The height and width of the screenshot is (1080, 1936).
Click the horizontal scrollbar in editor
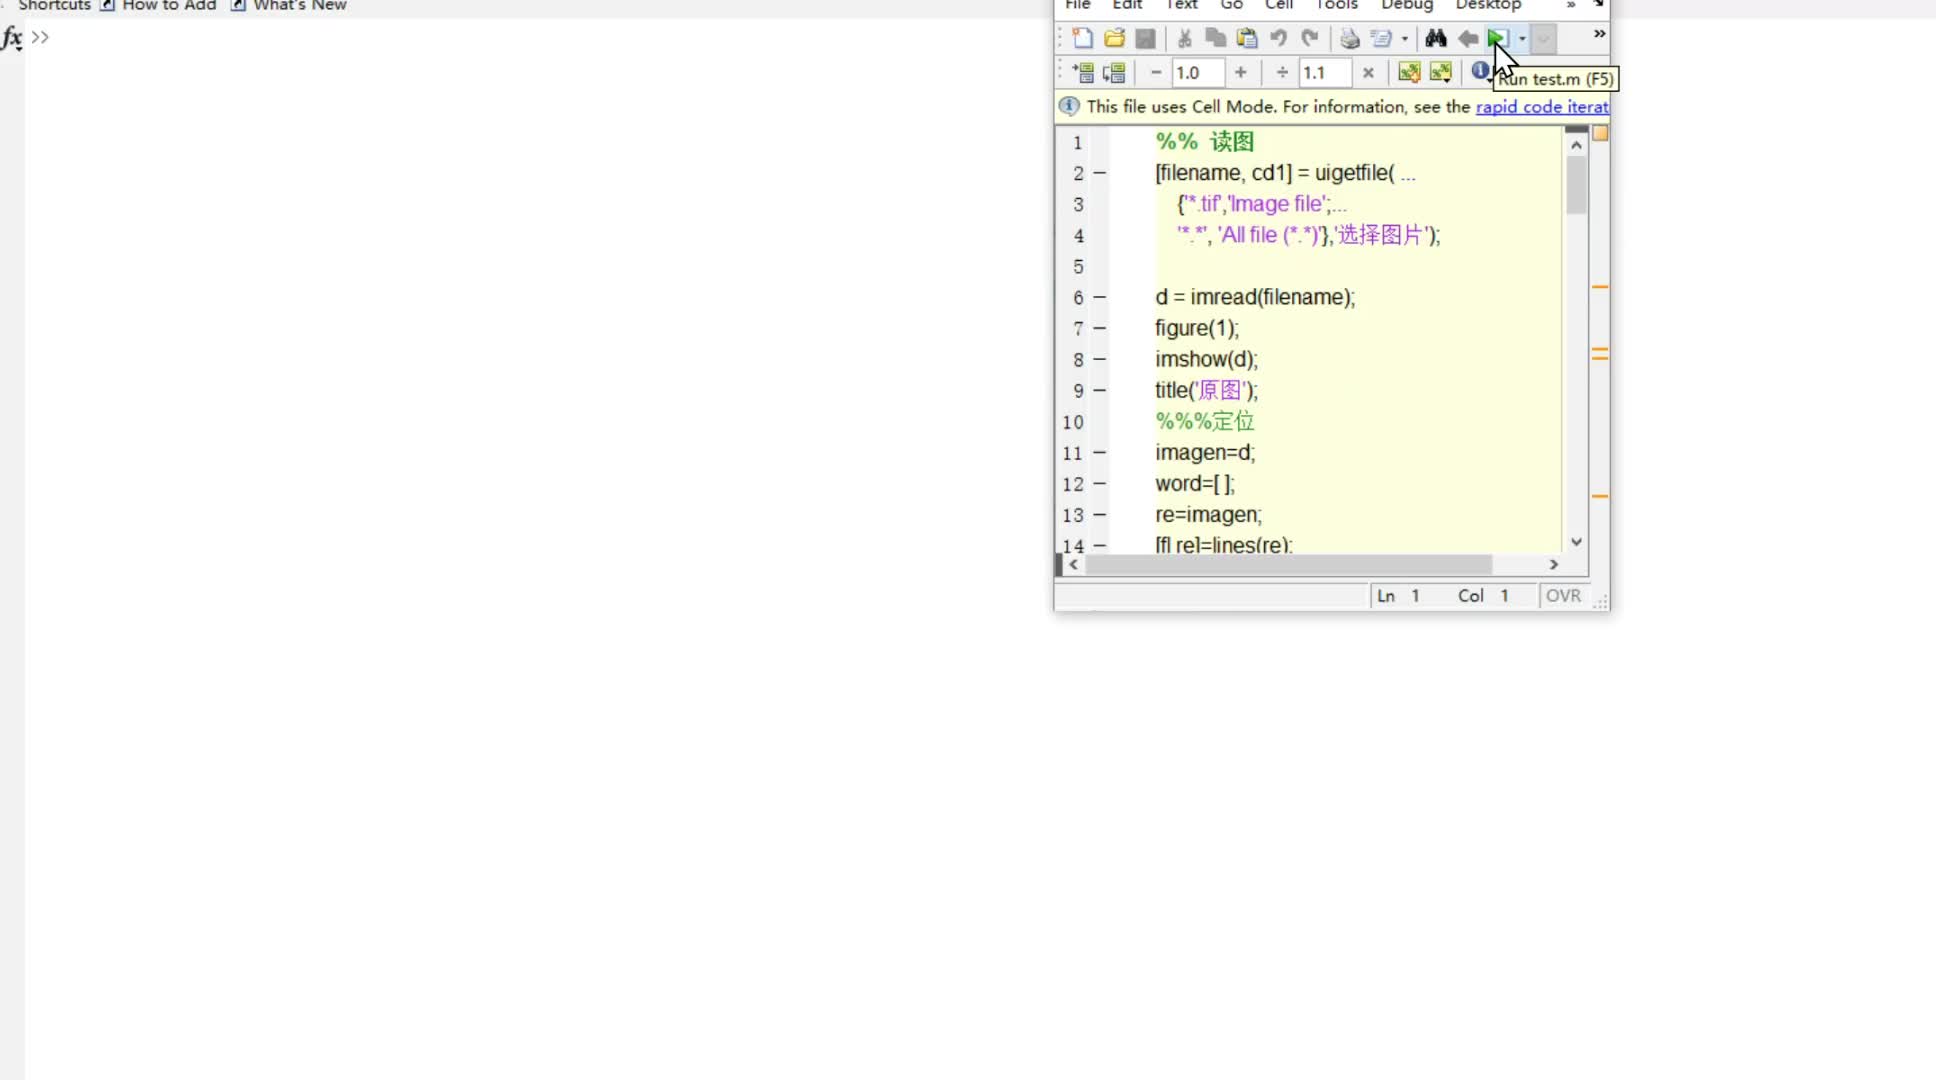(1288, 564)
